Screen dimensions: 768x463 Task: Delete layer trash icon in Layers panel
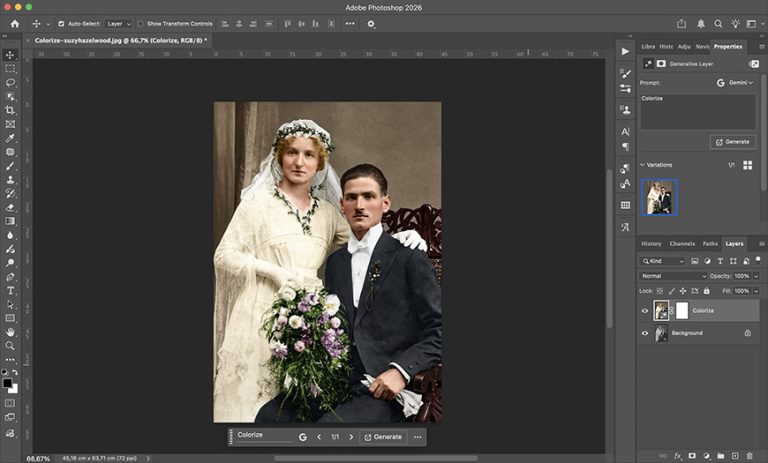749,456
